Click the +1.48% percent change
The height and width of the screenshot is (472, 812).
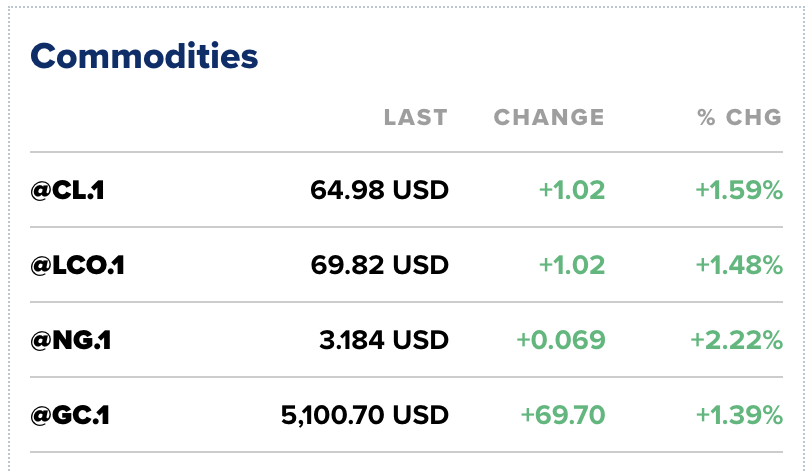click(736, 265)
